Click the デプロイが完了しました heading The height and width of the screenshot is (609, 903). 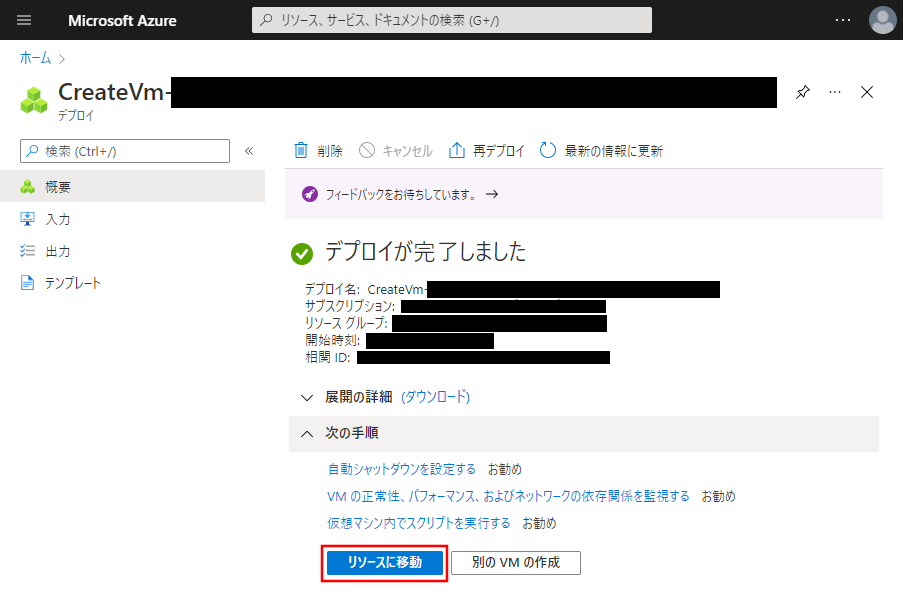click(x=425, y=252)
